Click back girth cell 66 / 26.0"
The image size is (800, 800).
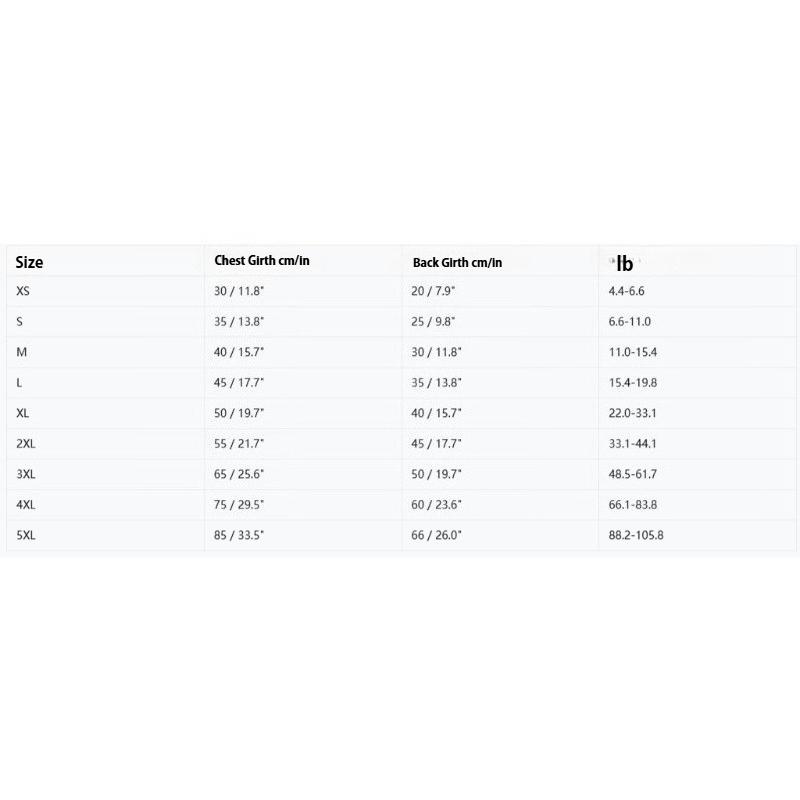click(439, 535)
